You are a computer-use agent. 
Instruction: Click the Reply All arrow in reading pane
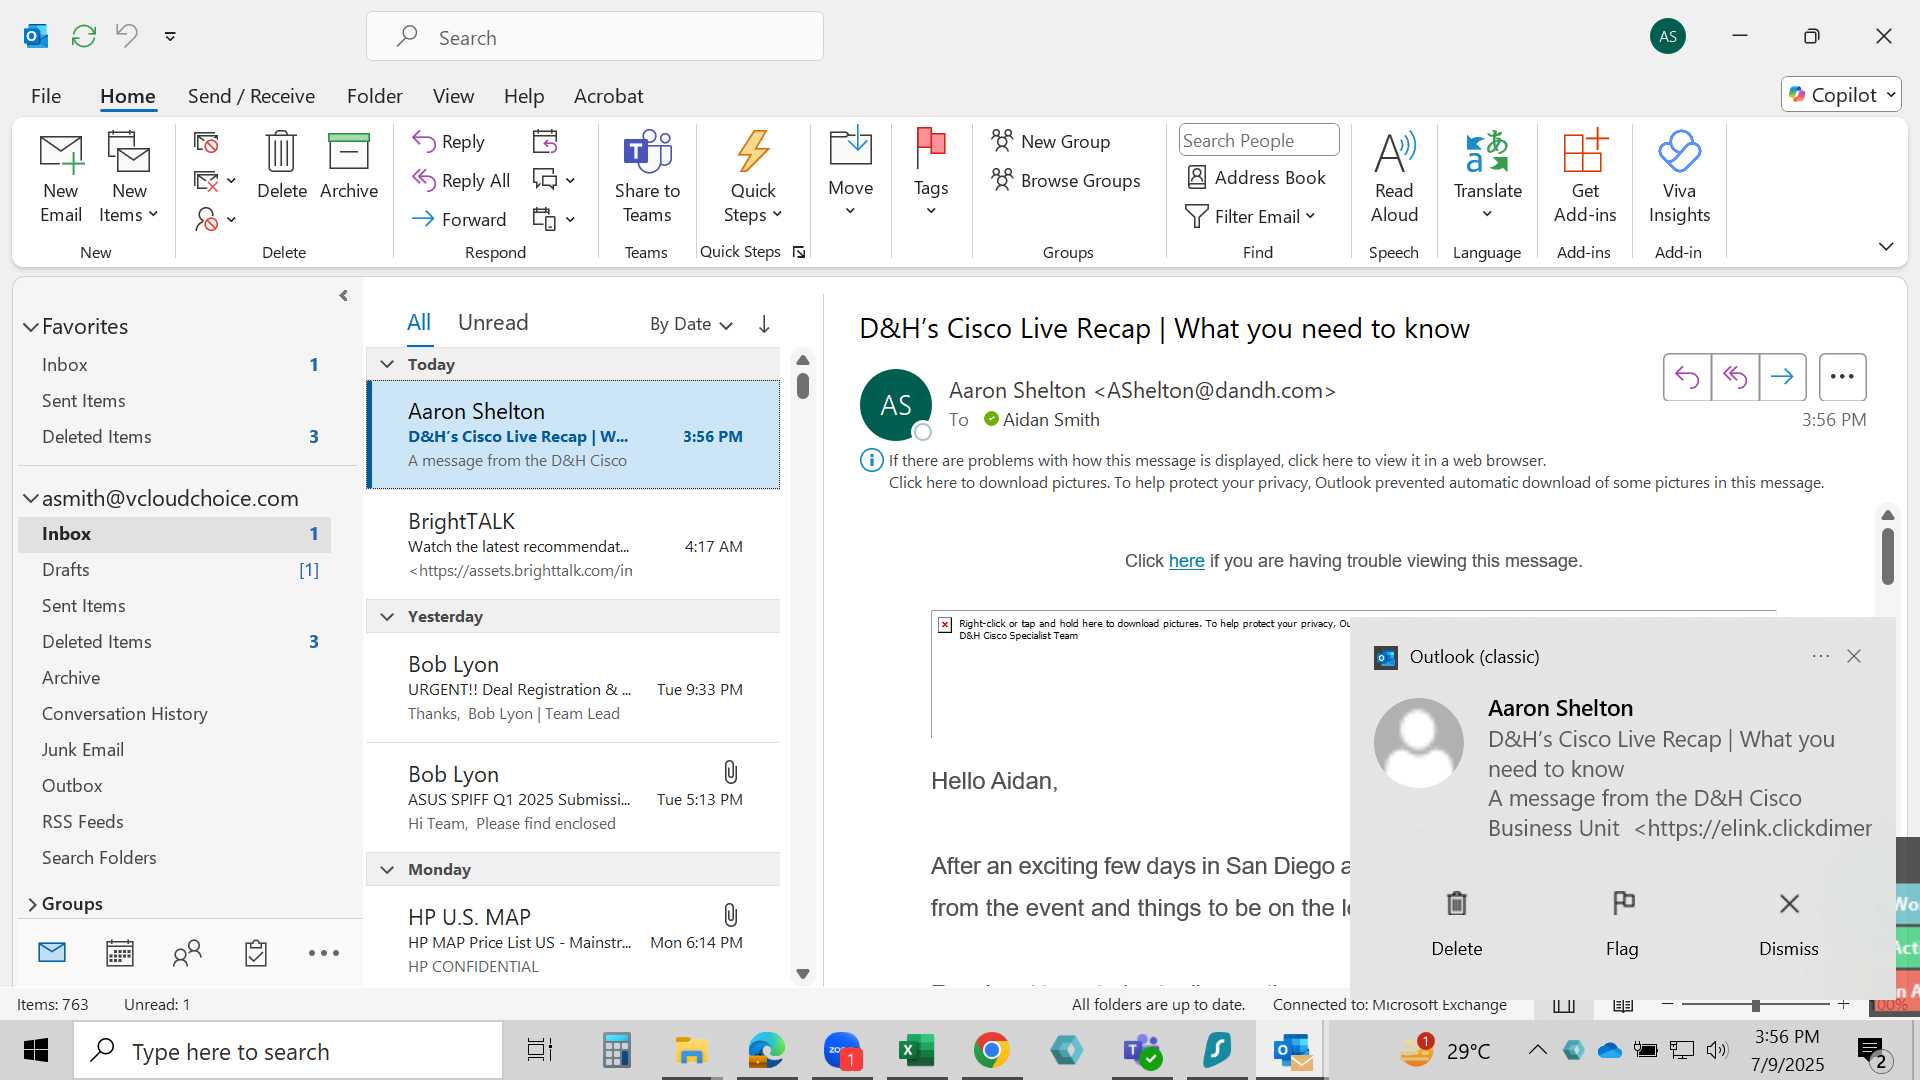click(x=1735, y=377)
